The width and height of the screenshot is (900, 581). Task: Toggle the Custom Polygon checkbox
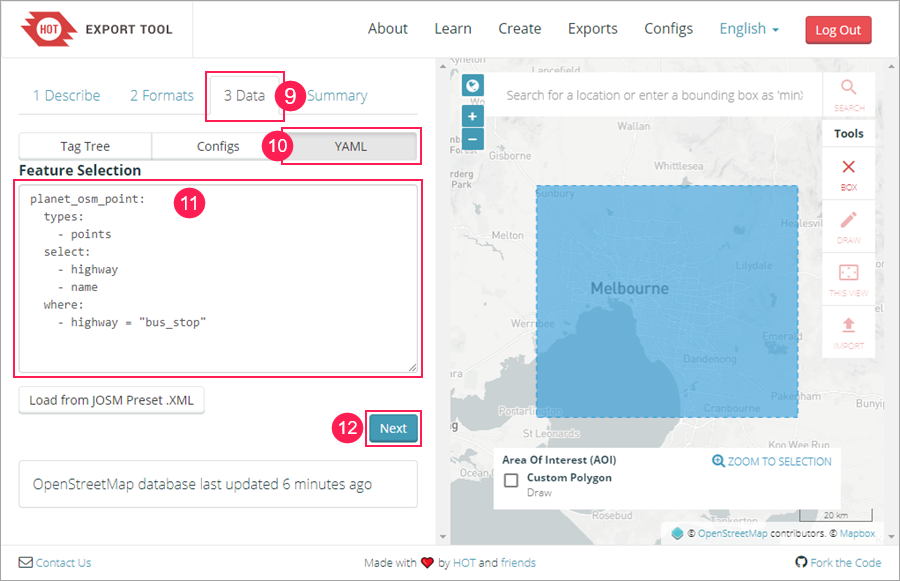tap(511, 480)
